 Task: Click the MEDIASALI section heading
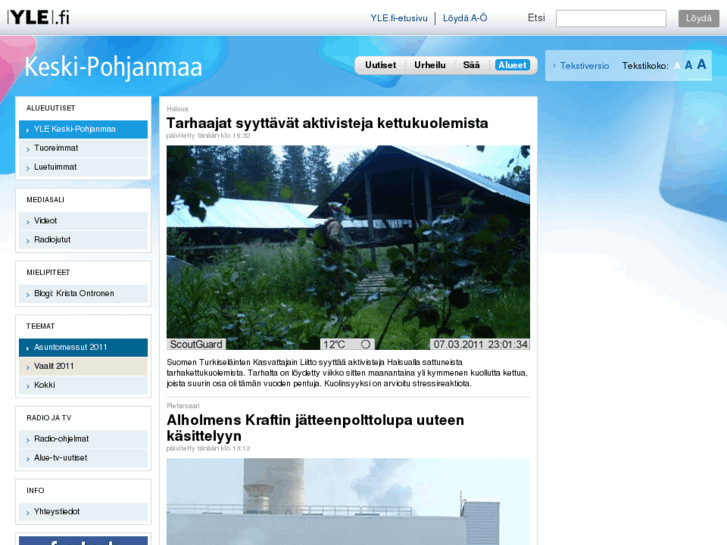point(45,200)
